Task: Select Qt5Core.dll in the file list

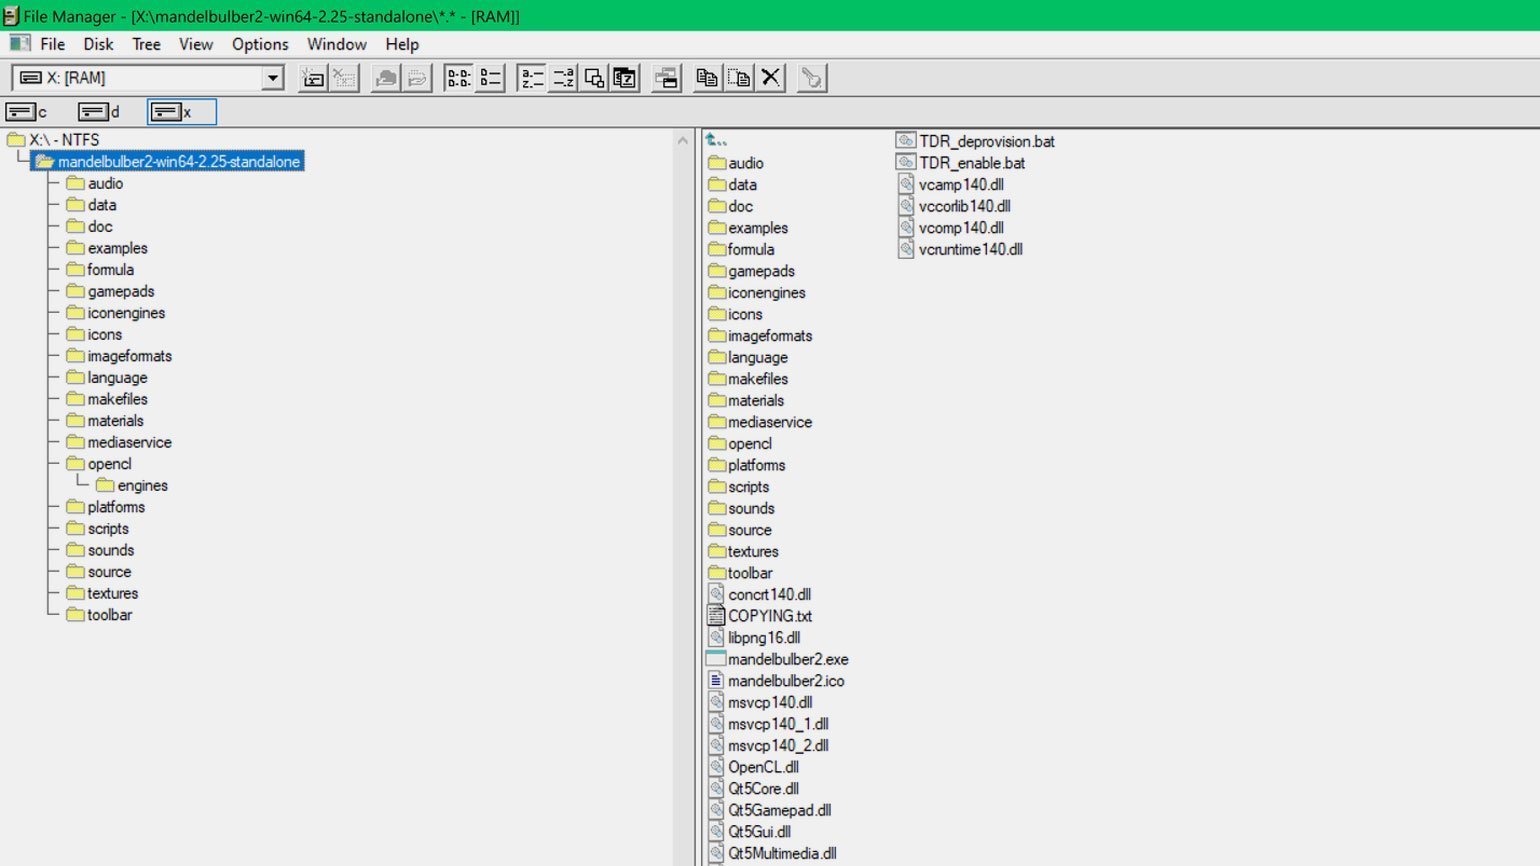Action: pos(753,789)
